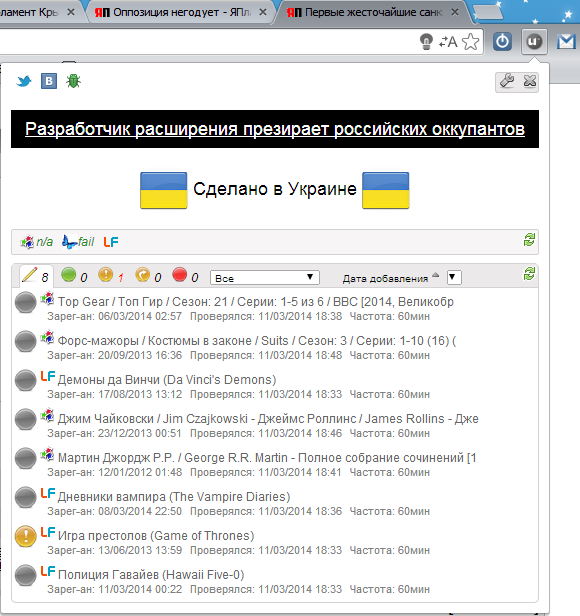Viewport: 580px width, 616px height.
Task: Open Джим Чайковски book entry
Action: [268, 419]
